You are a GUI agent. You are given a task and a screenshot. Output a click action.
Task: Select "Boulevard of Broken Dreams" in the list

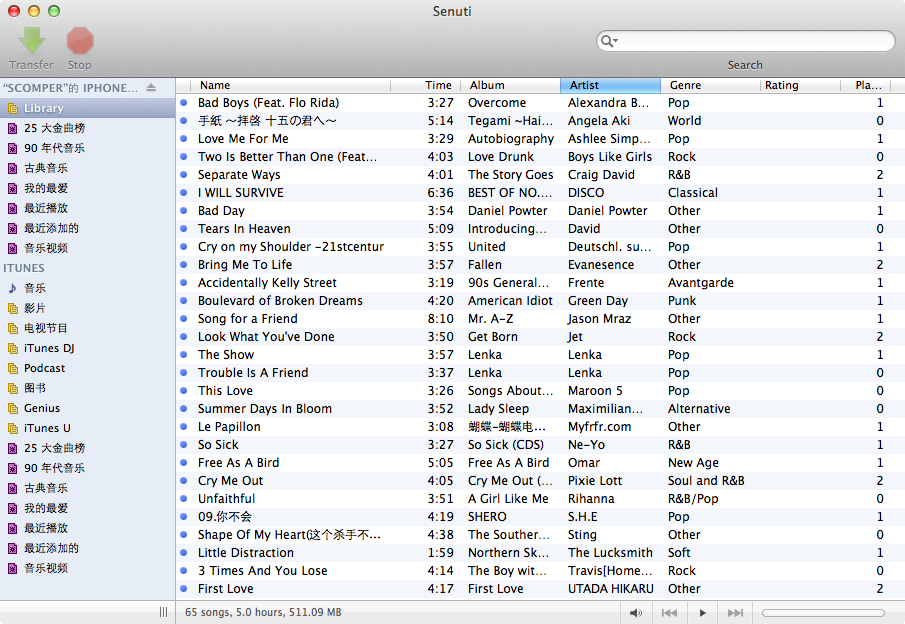coord(281,301)
